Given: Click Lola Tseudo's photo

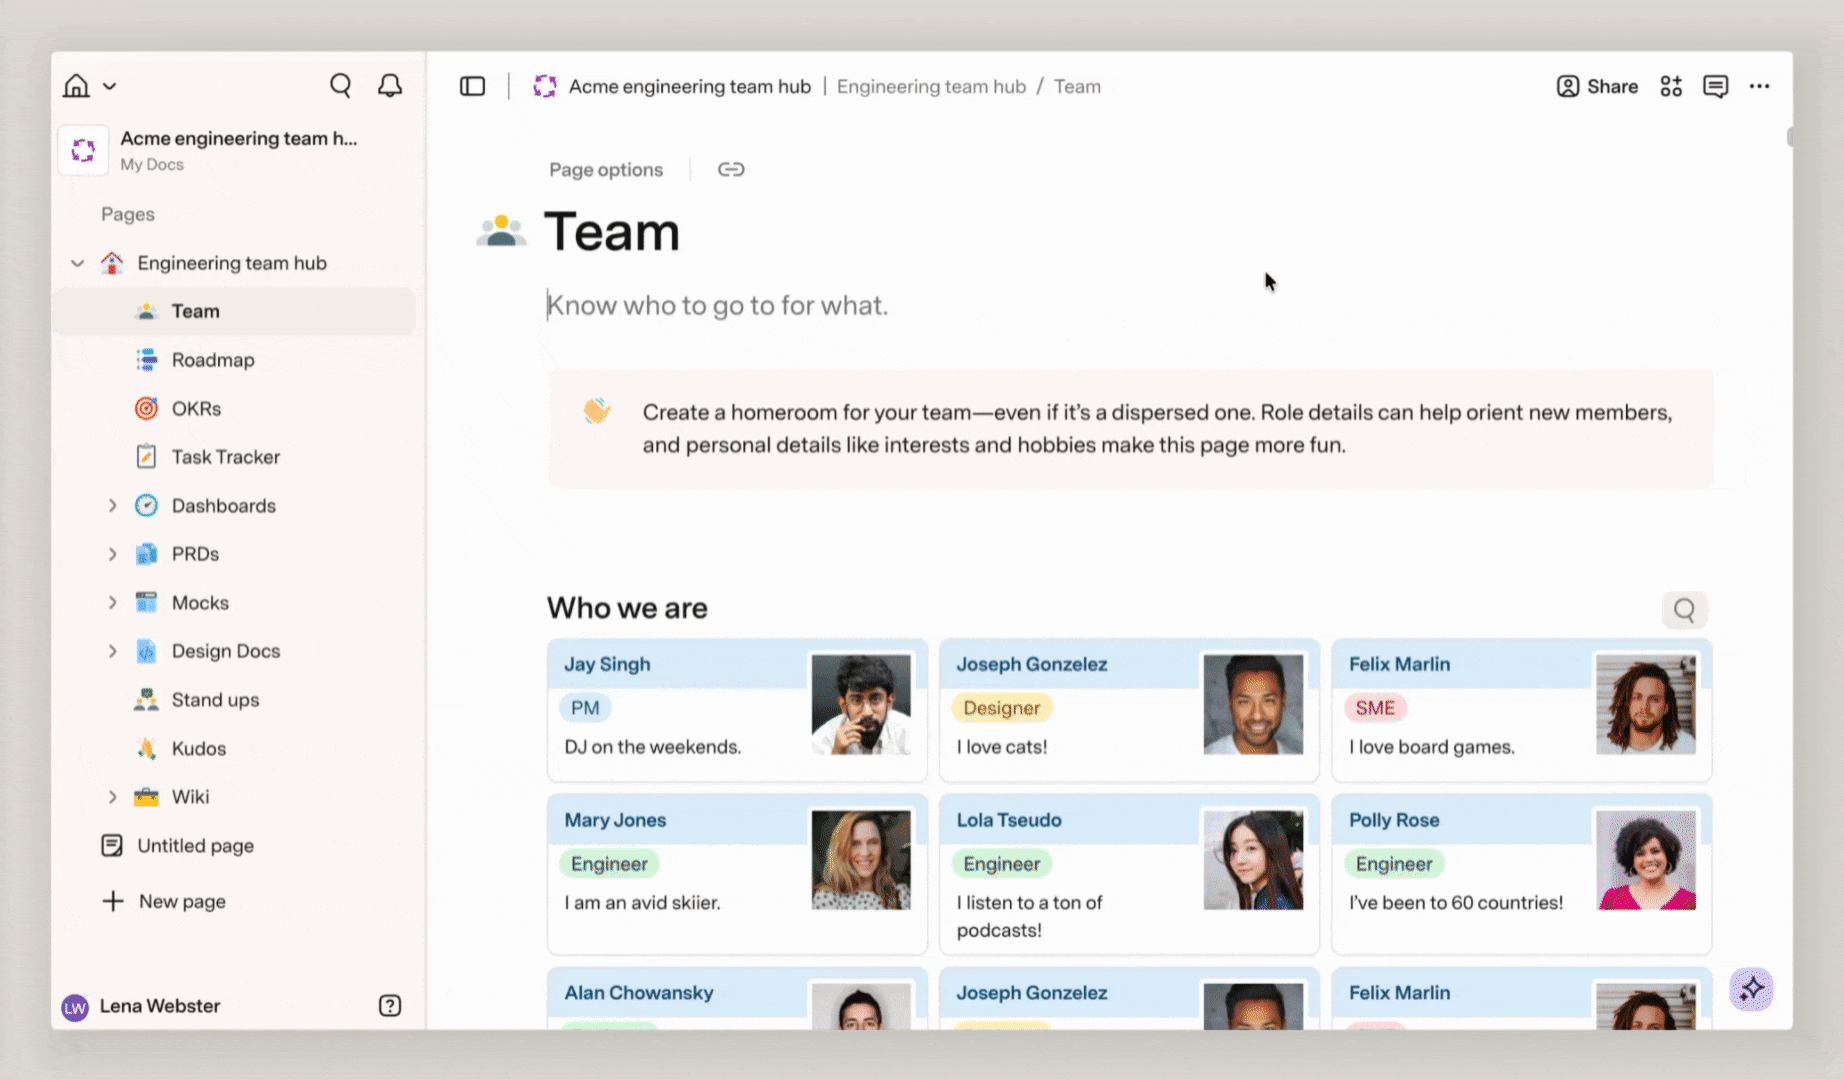Looking at the screenshot, I should point(1253,860).
